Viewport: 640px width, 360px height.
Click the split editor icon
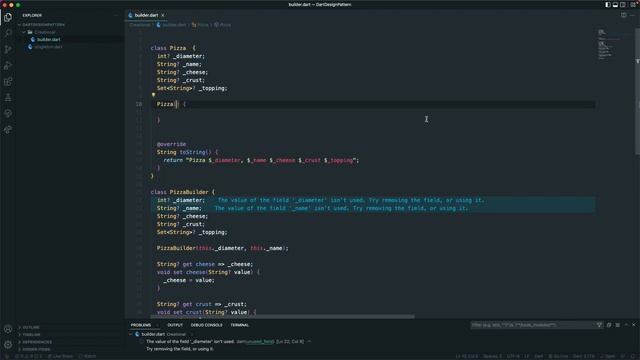(x=624, y=15)
